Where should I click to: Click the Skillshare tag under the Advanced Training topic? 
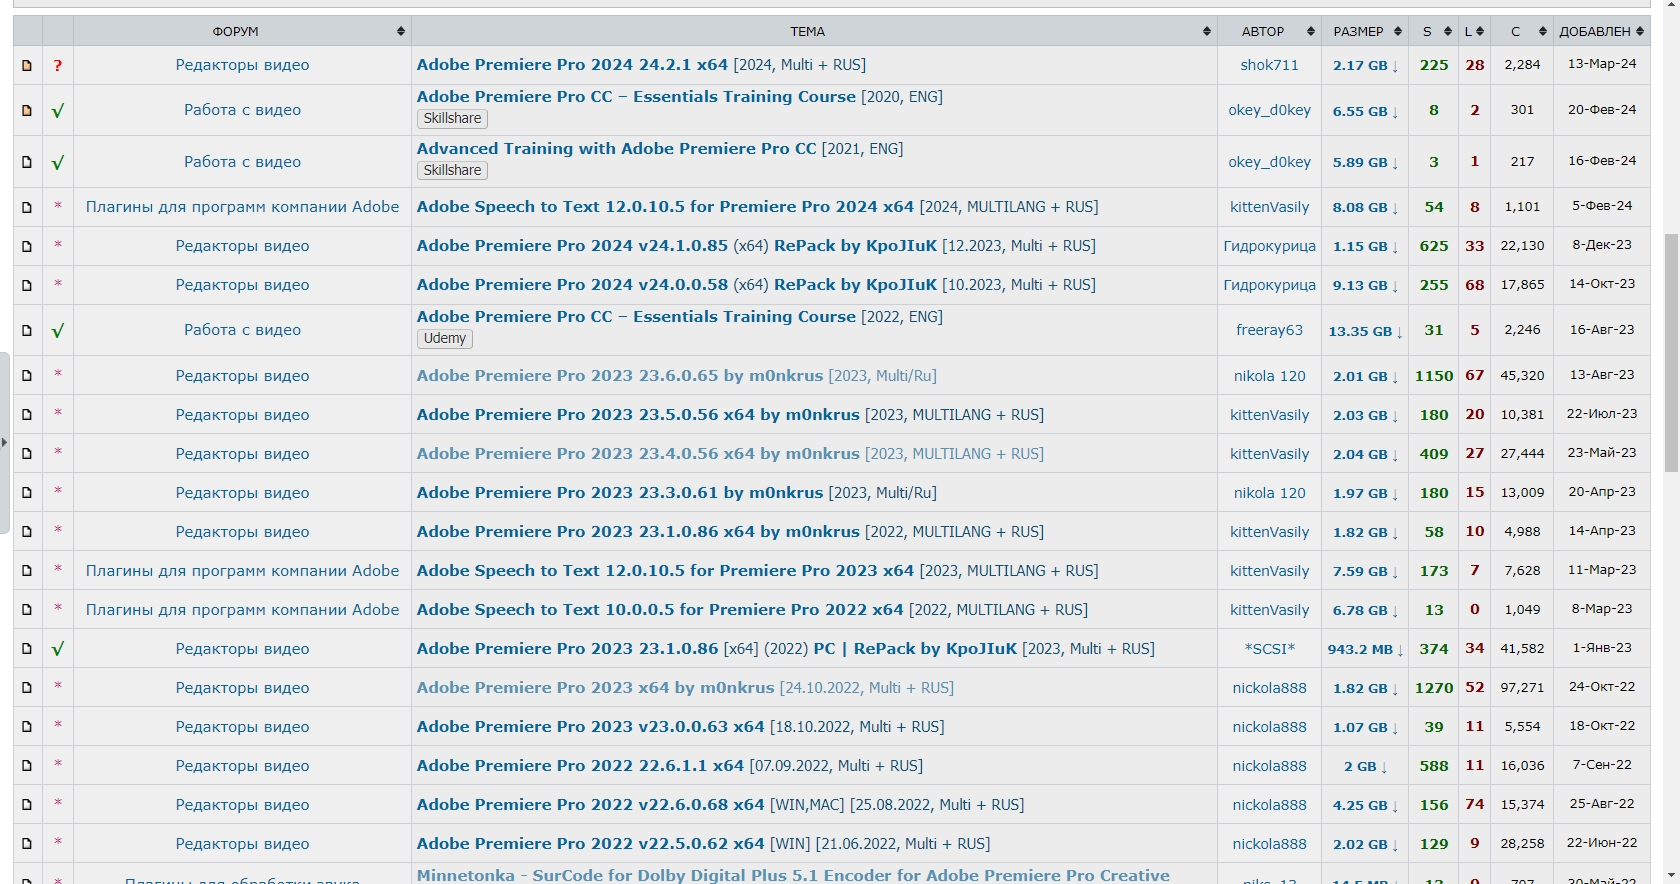click(x=452, y=170)
